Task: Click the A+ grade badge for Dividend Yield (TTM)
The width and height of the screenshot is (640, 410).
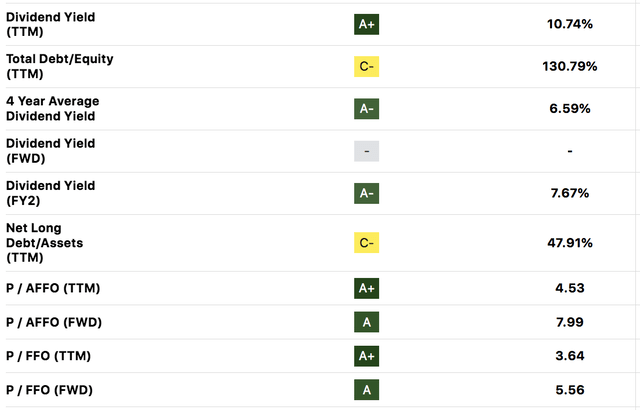Action: click(x=369, y=24)
